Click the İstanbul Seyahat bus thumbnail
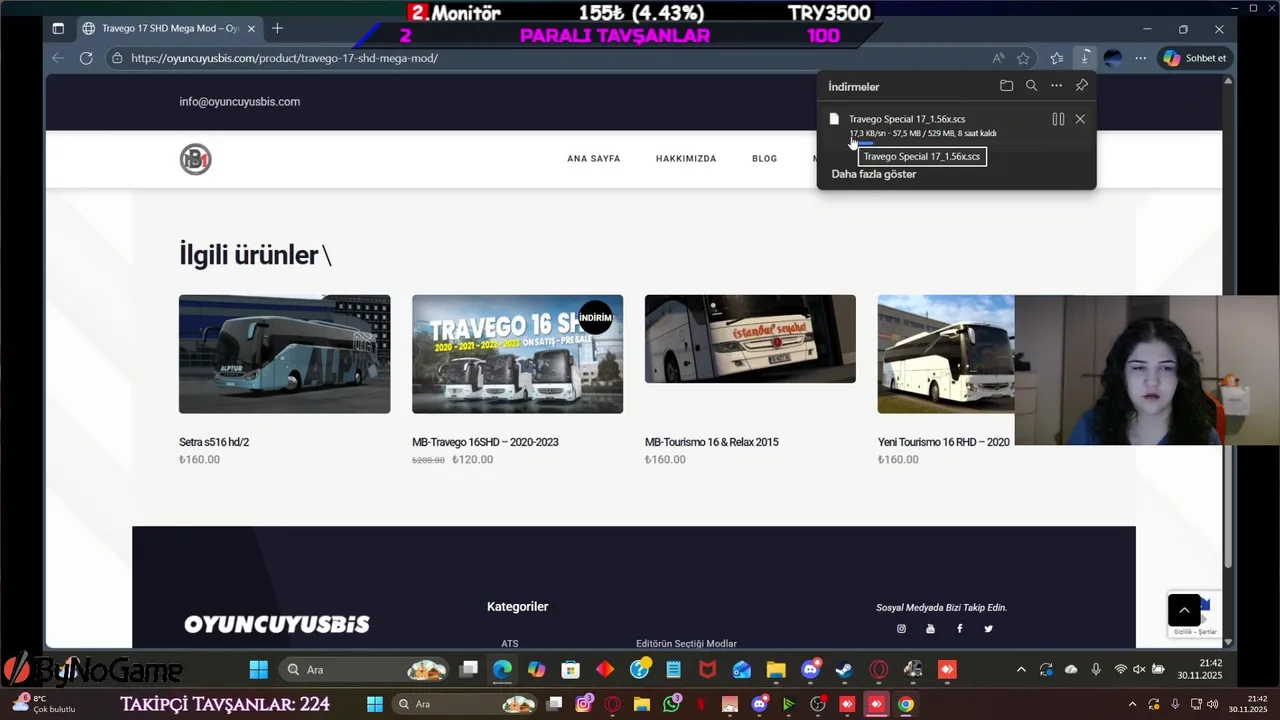Viewport: 1280px width, 720px height. (750, 339)
